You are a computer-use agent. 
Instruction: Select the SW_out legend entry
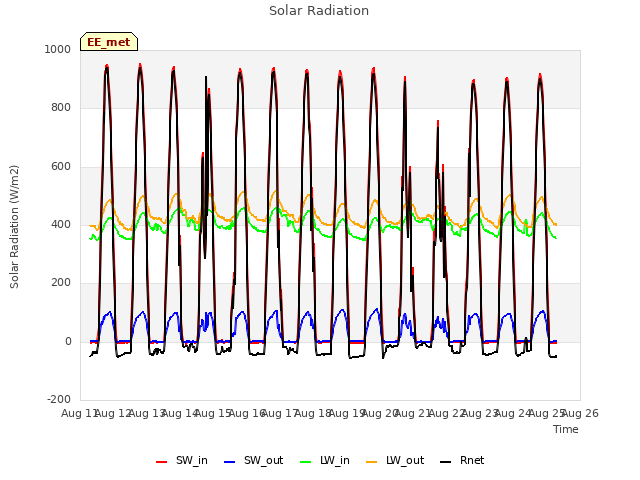click(253, 460)
